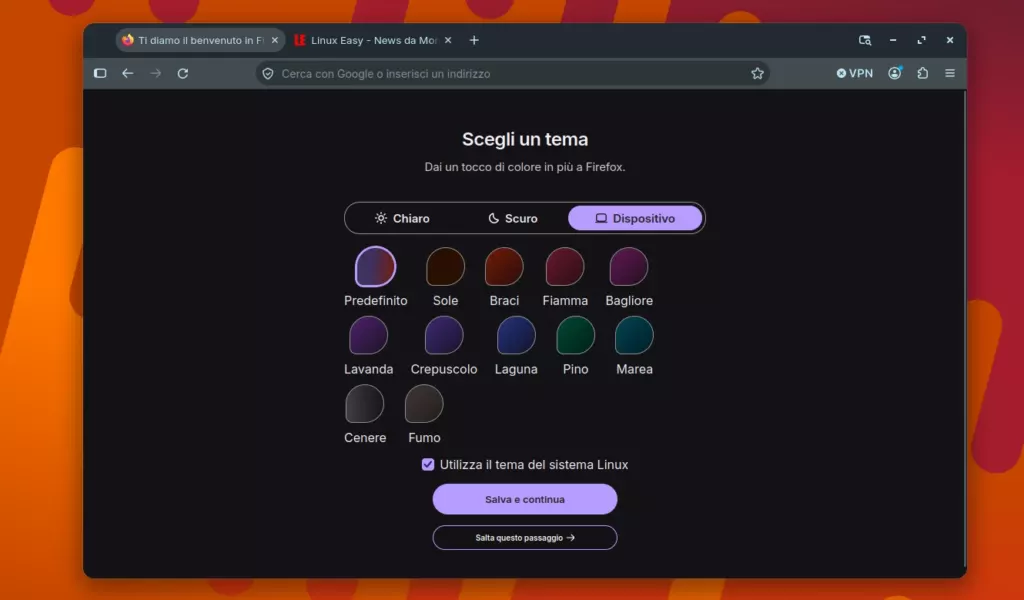1024x600 pixels.
Task: Select the Scuro dark mode
Action: 513,218
